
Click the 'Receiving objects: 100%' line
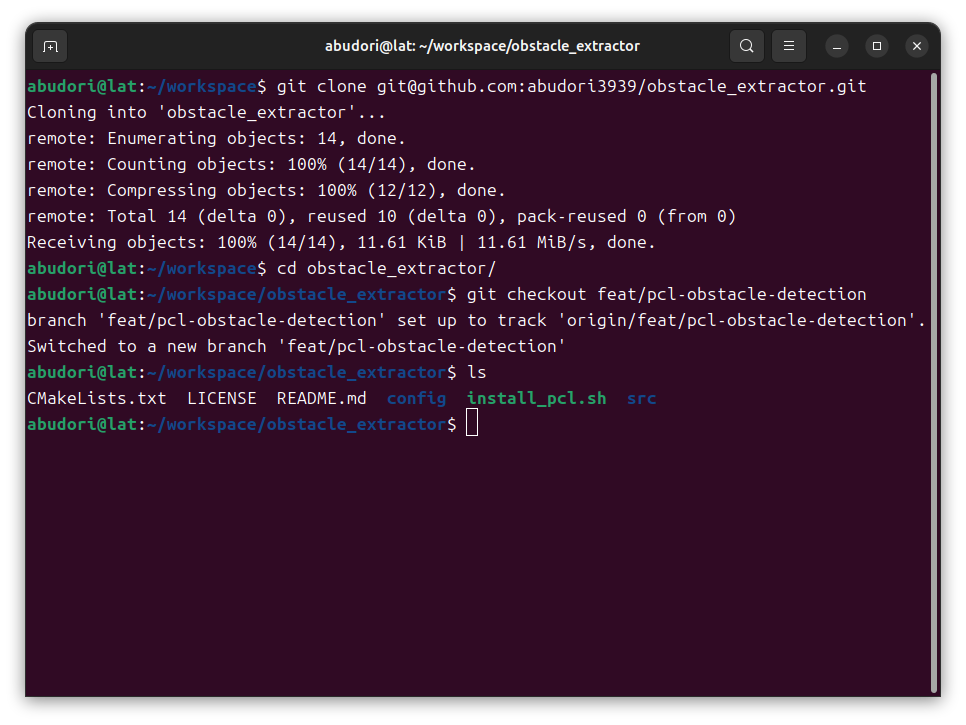341,243
